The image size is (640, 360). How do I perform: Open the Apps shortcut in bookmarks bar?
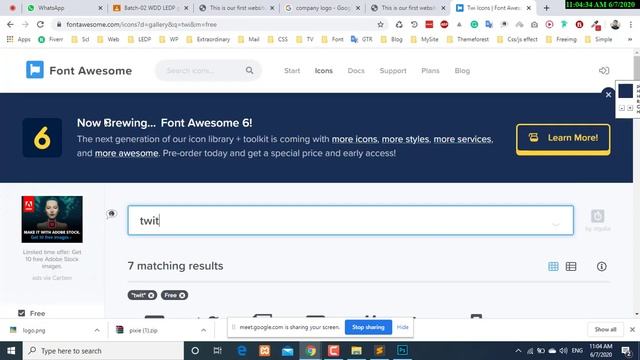pyautogui.click(x=19, y=39)
